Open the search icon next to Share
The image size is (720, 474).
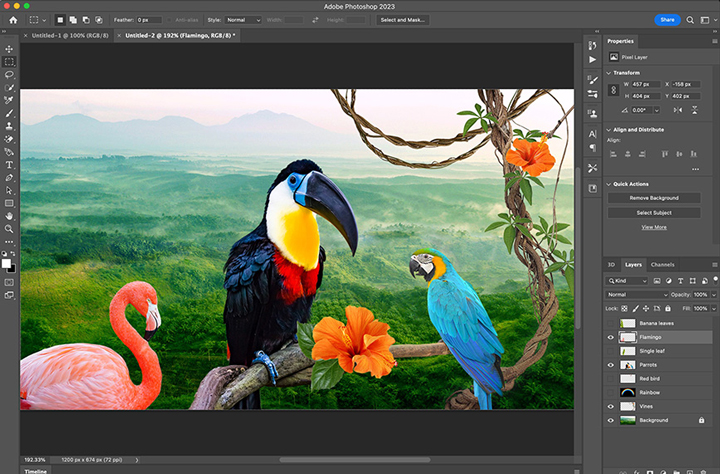[692, 19]
